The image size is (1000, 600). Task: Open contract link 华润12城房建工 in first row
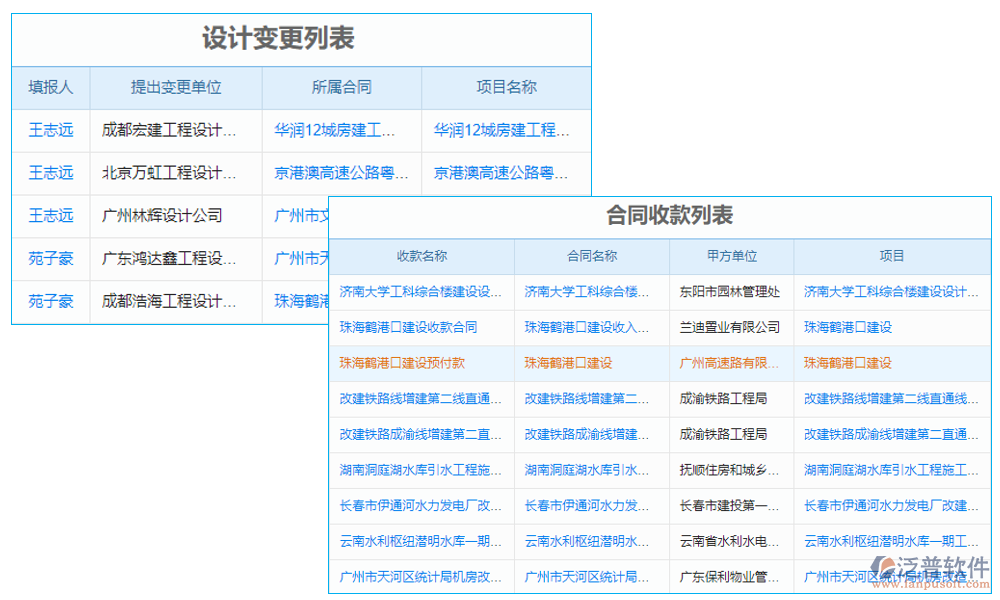342,130
